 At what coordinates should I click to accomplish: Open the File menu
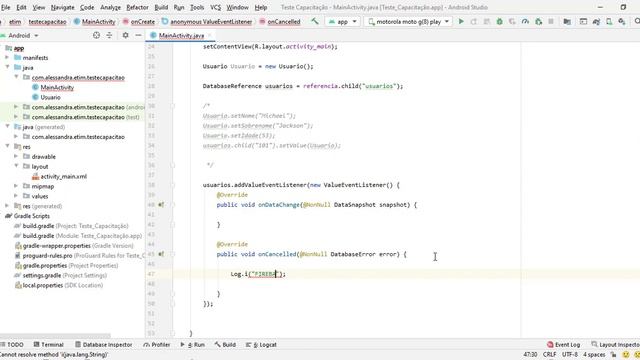coord(5,7)
